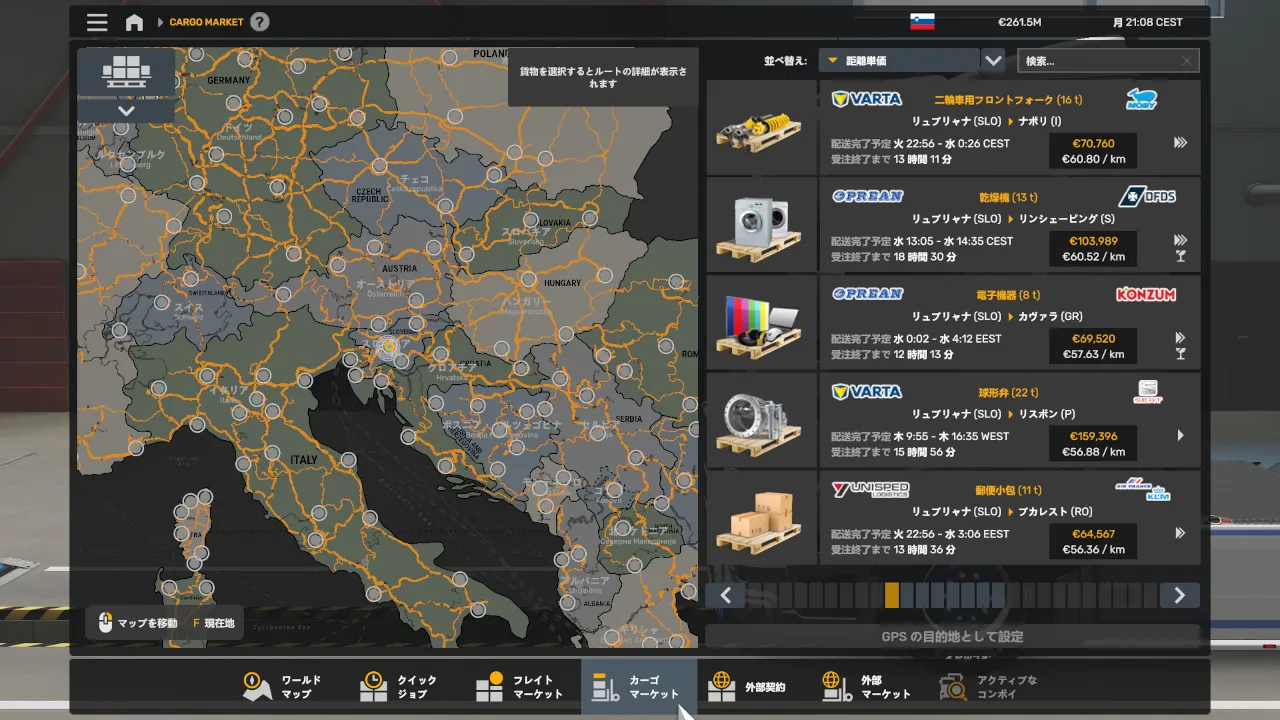Click the €103,989 price
Screen dimensions: 1280x720
1093,241
